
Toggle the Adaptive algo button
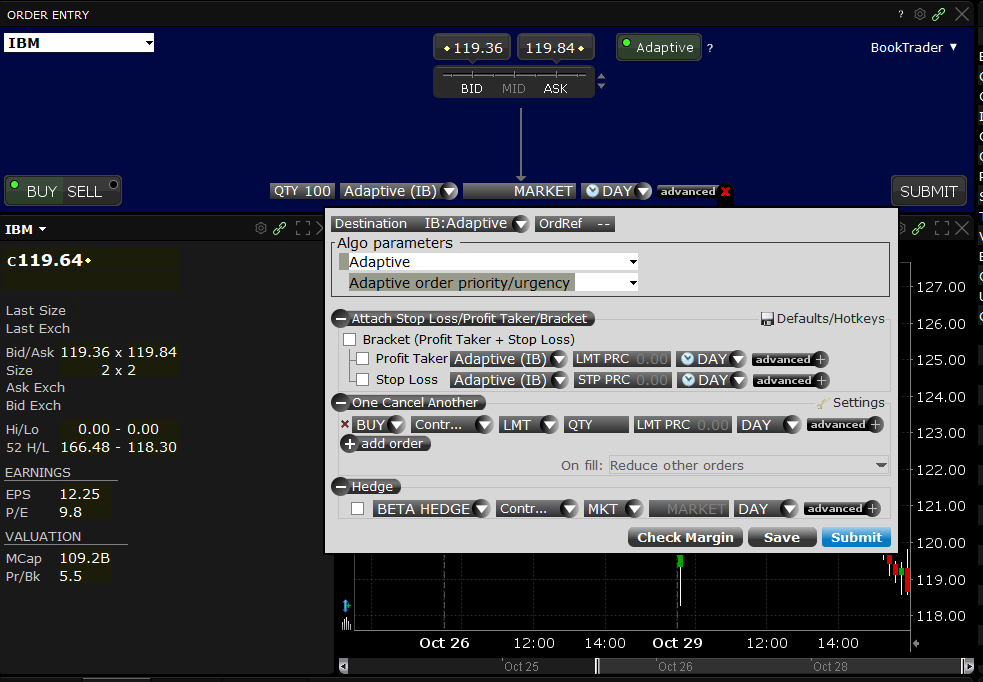pos(657,47)
